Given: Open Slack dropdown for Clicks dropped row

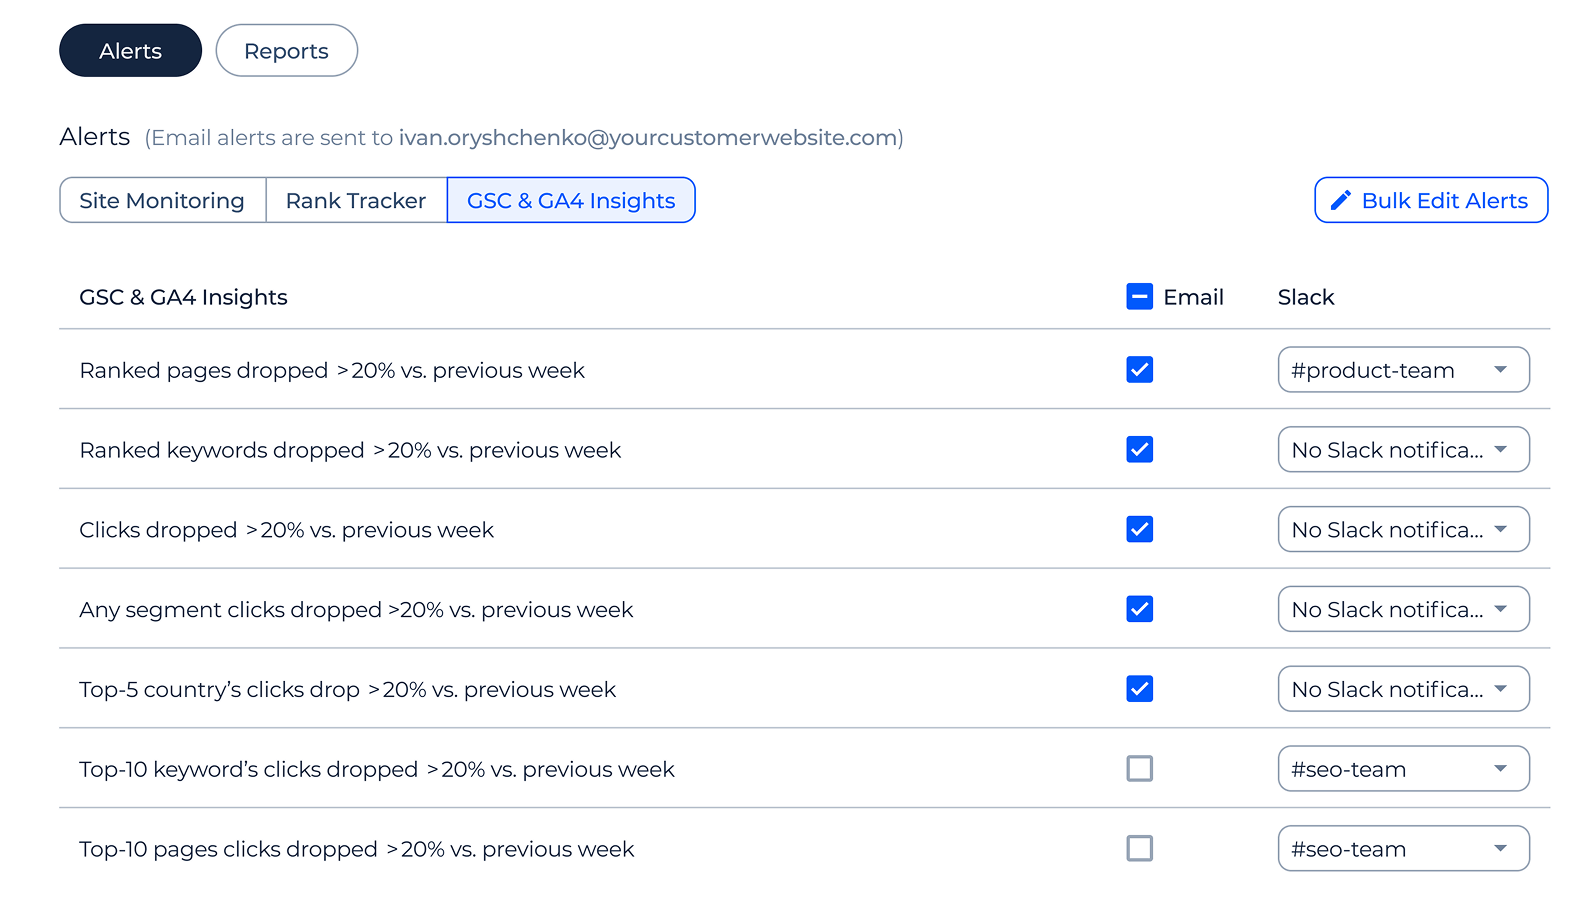Looking at the screenshot, I should pyautogui.click(x=1403, y=529).
